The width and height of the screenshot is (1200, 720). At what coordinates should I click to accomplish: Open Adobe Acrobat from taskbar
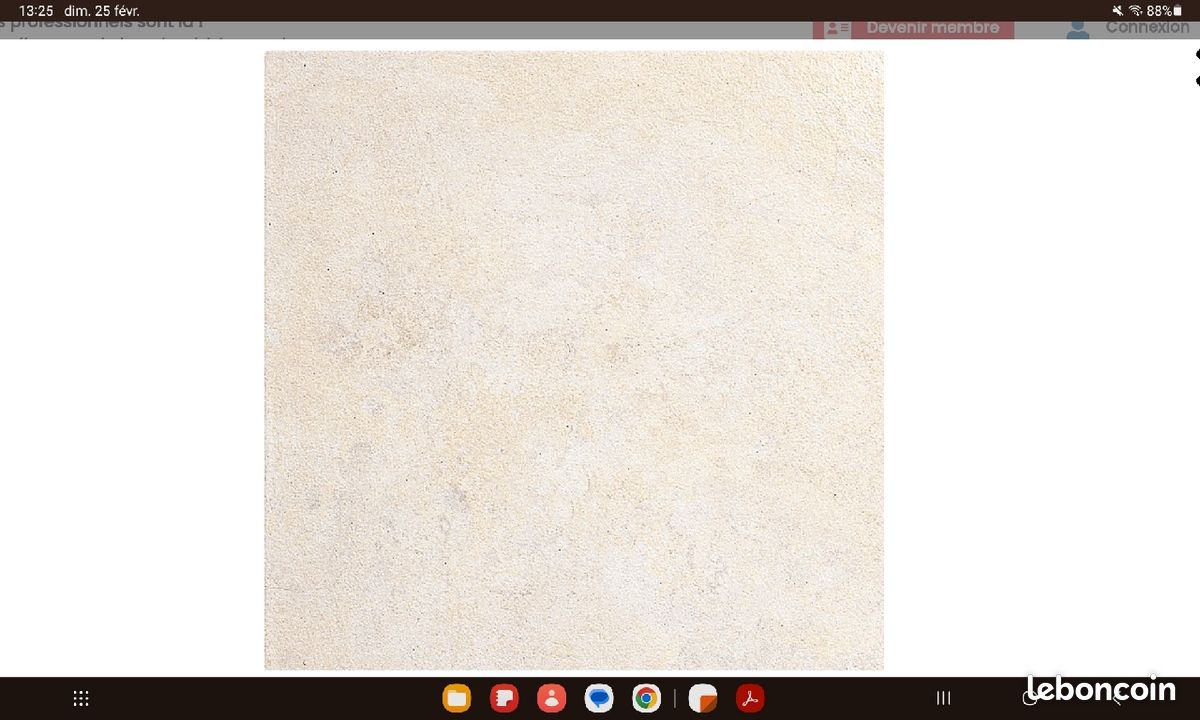point(750,698)
